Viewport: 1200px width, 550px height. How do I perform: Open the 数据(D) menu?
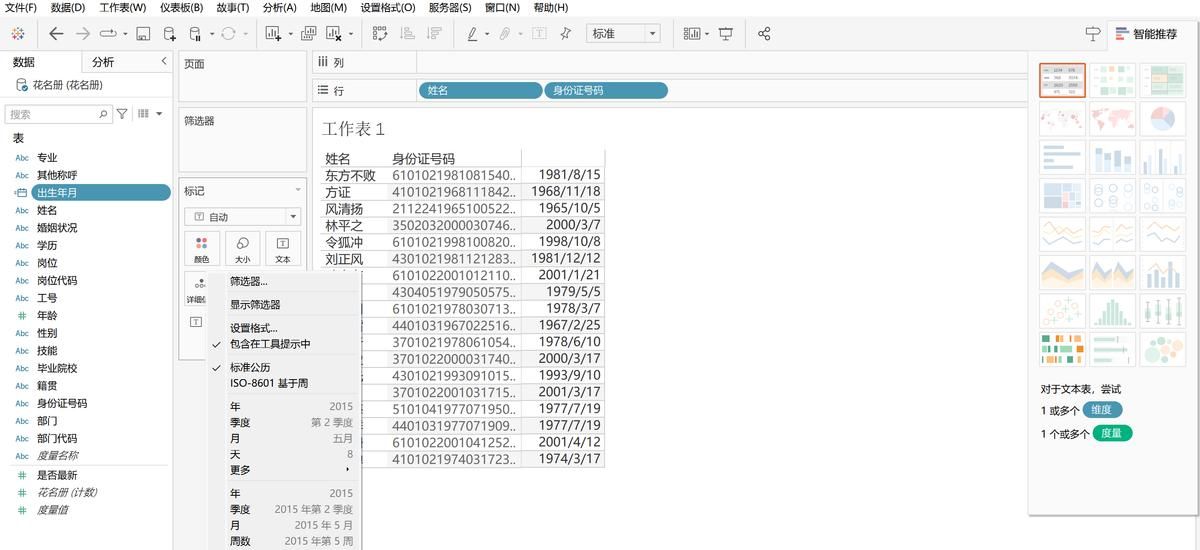68,8
